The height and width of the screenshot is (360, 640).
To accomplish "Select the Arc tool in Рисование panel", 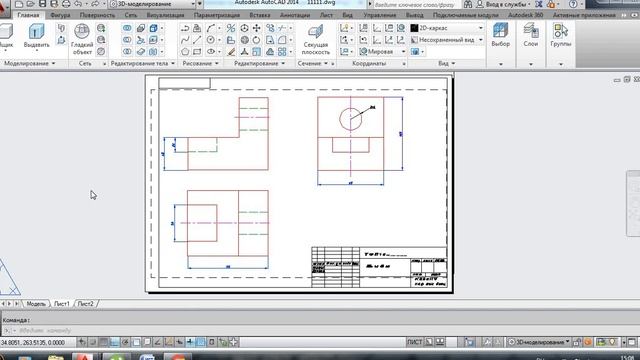I will 211,28.
